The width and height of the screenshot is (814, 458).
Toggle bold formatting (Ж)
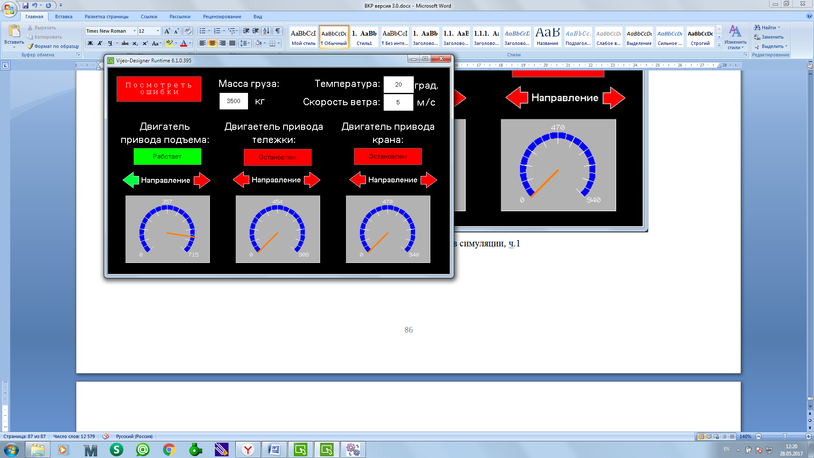(90, 44)
